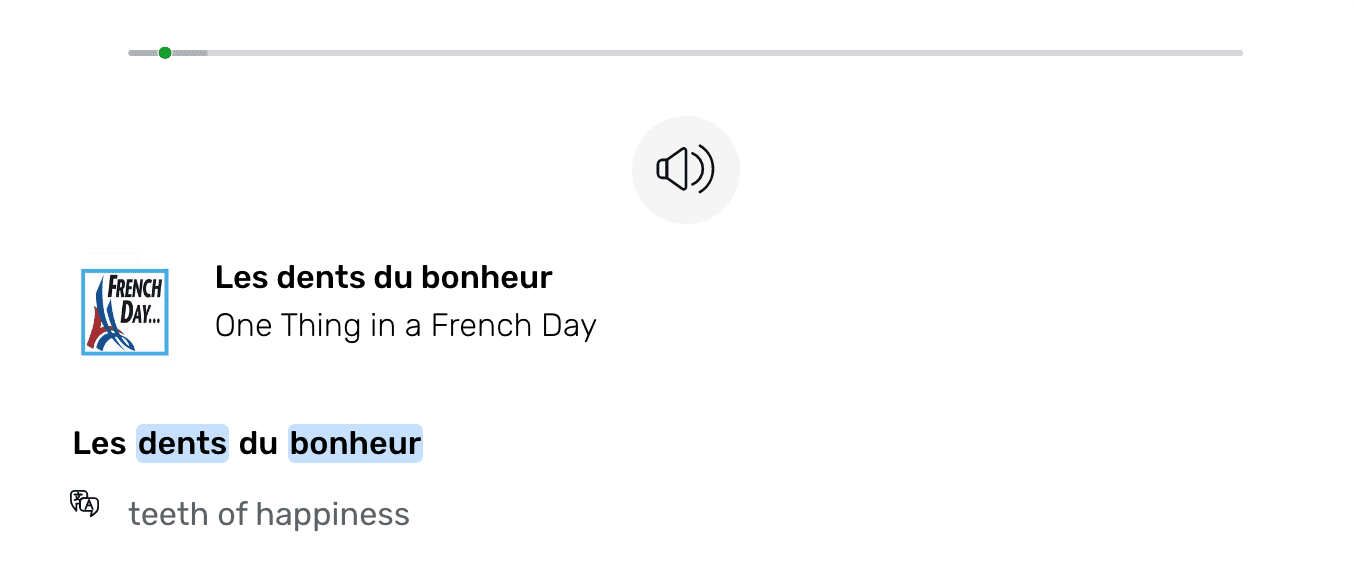The height and width of the screenshot is (582, 1354).
Task: Rewind by clicking the played segment before the dot
Action: click(x=143, y=53)
